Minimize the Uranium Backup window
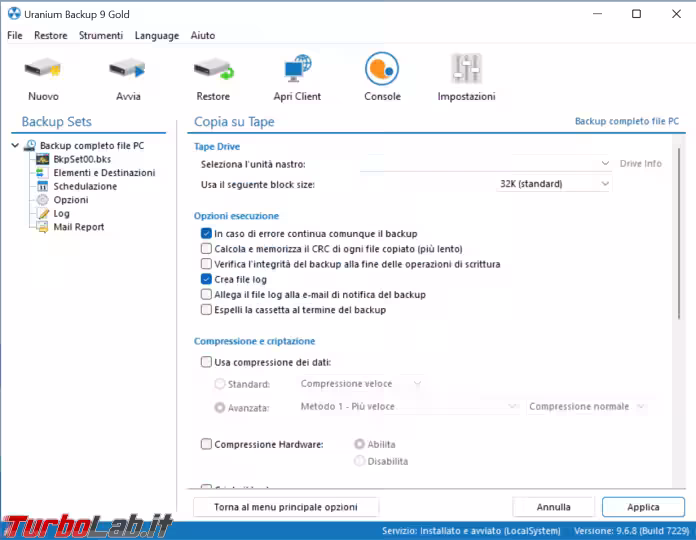Screen dimensions: 696x540 point(597,14)
